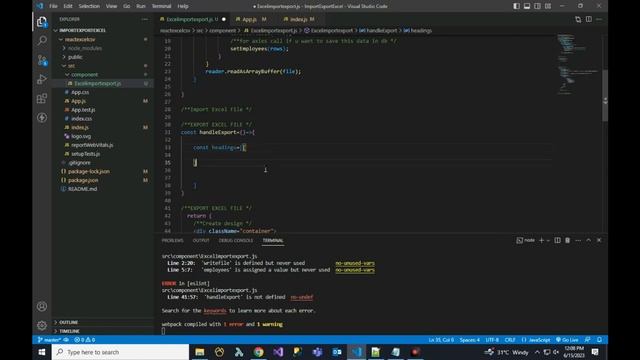Kill terminal with trash icon
Image resolution: width=640 pixels, height=360 pixels.
coord(567,240)
